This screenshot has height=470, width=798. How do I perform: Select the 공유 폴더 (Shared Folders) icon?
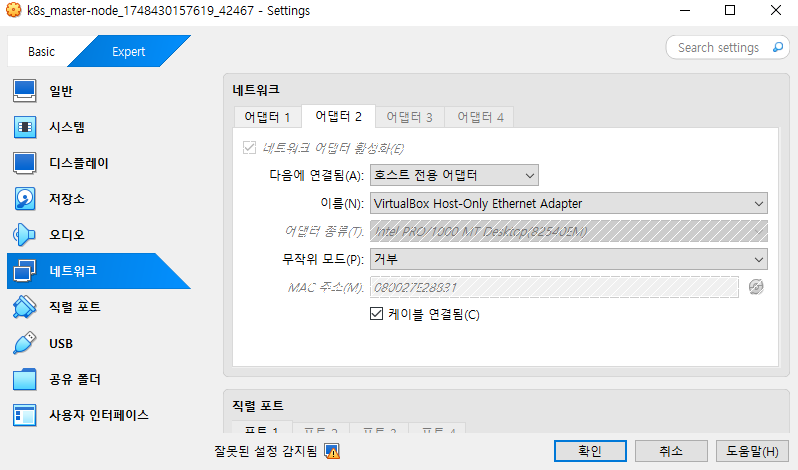click(x=25, y=380)
